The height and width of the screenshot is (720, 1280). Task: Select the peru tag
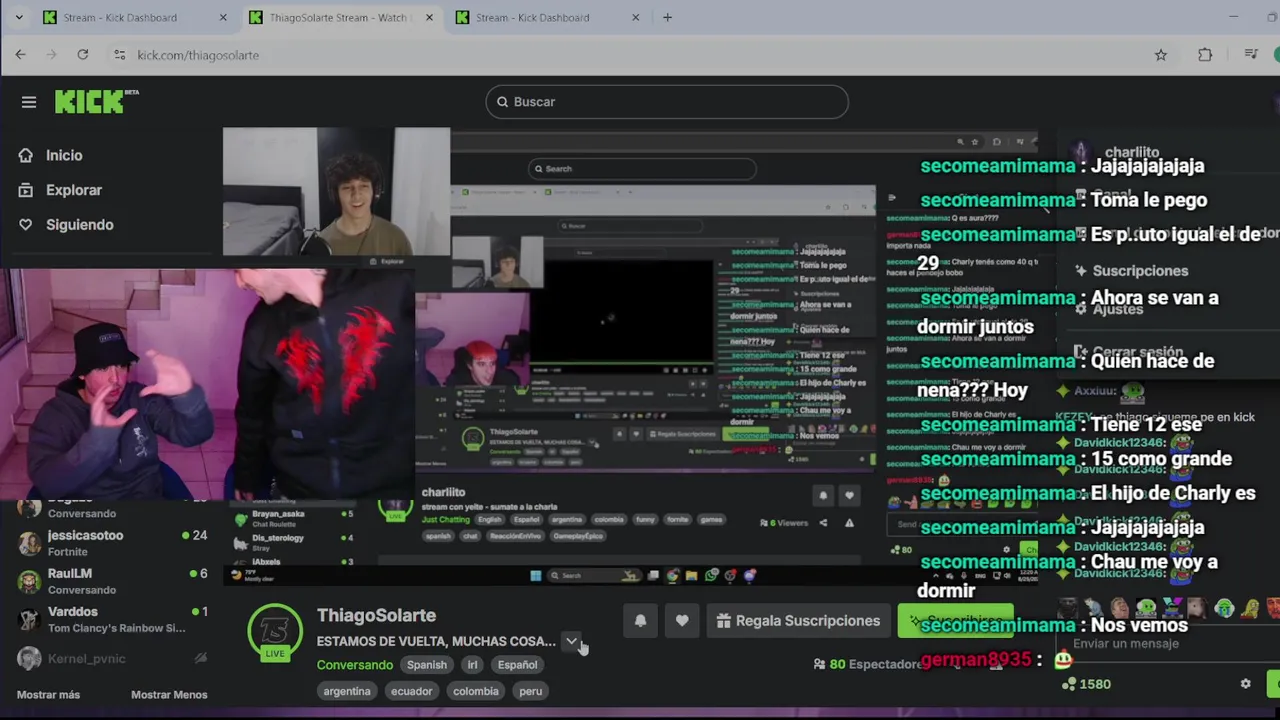point(531,691)
